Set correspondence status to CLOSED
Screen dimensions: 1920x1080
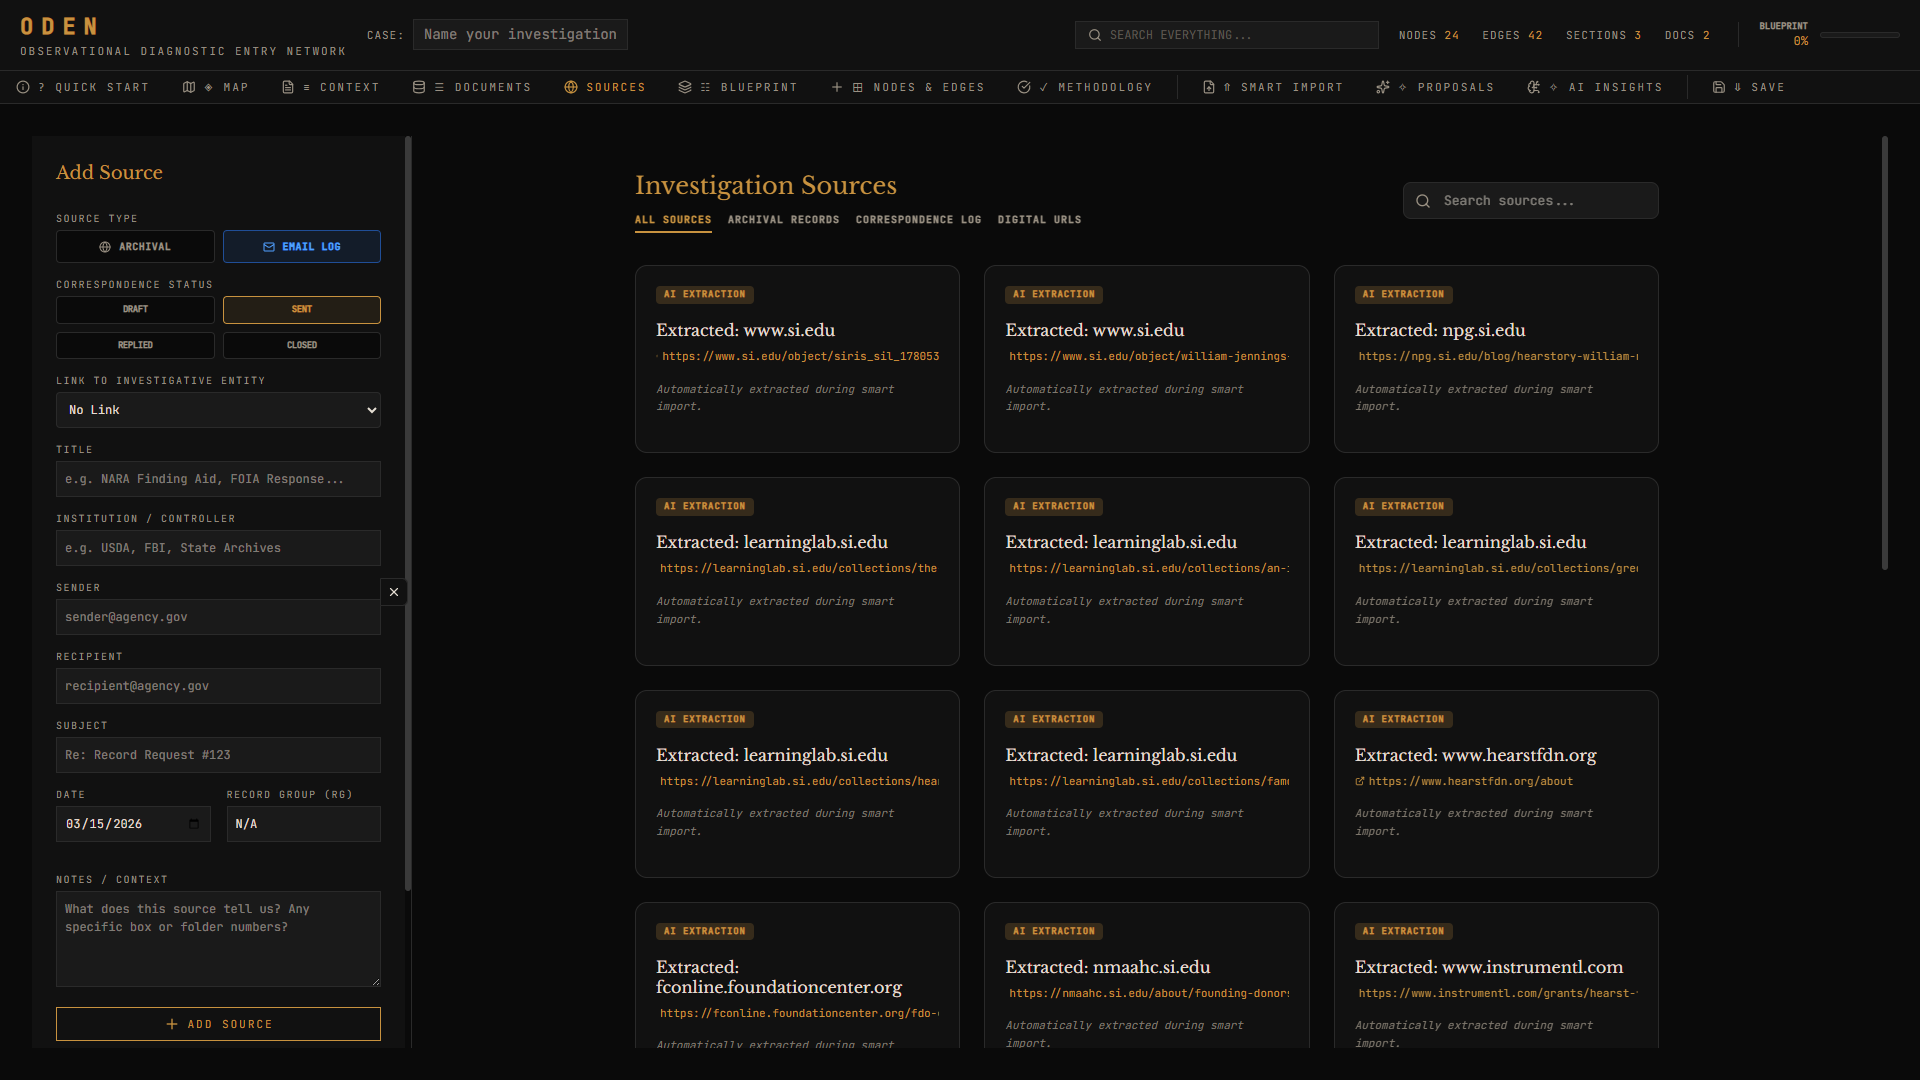[x=301, y=345]
